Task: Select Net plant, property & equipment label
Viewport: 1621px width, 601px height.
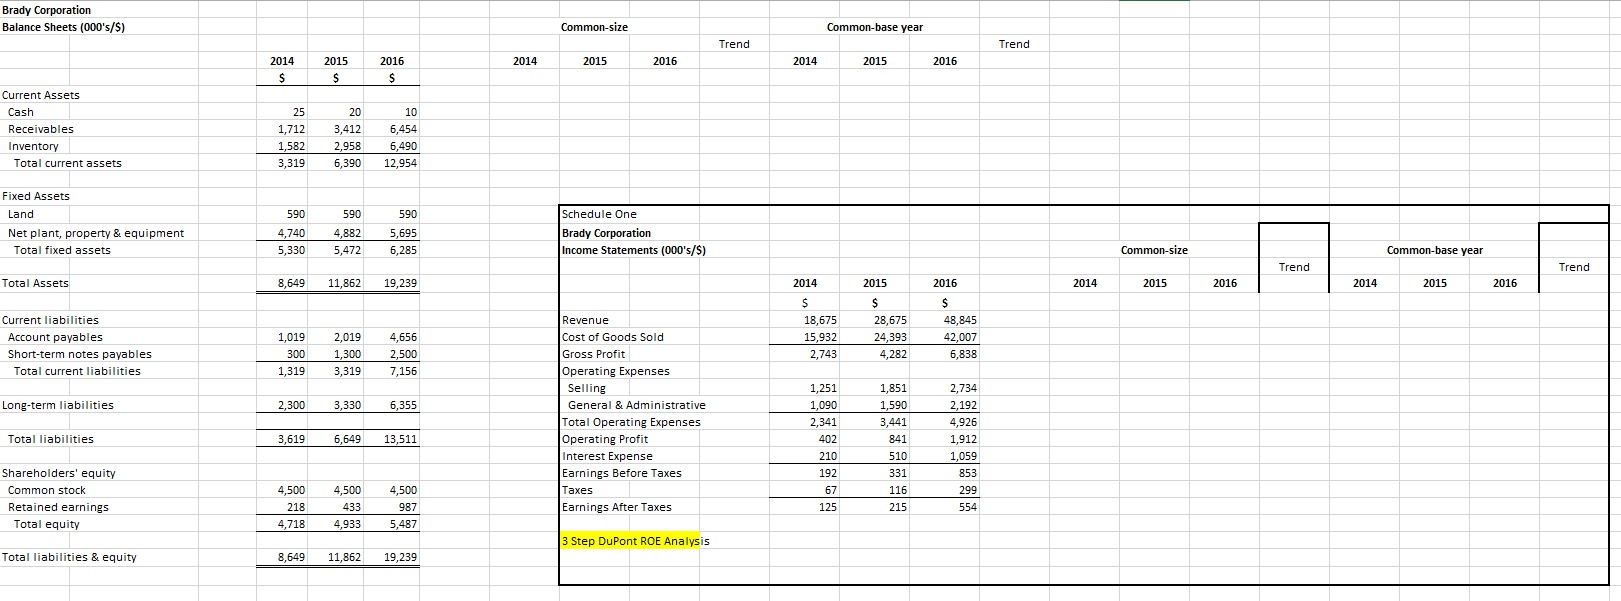Action: [96, 233]
